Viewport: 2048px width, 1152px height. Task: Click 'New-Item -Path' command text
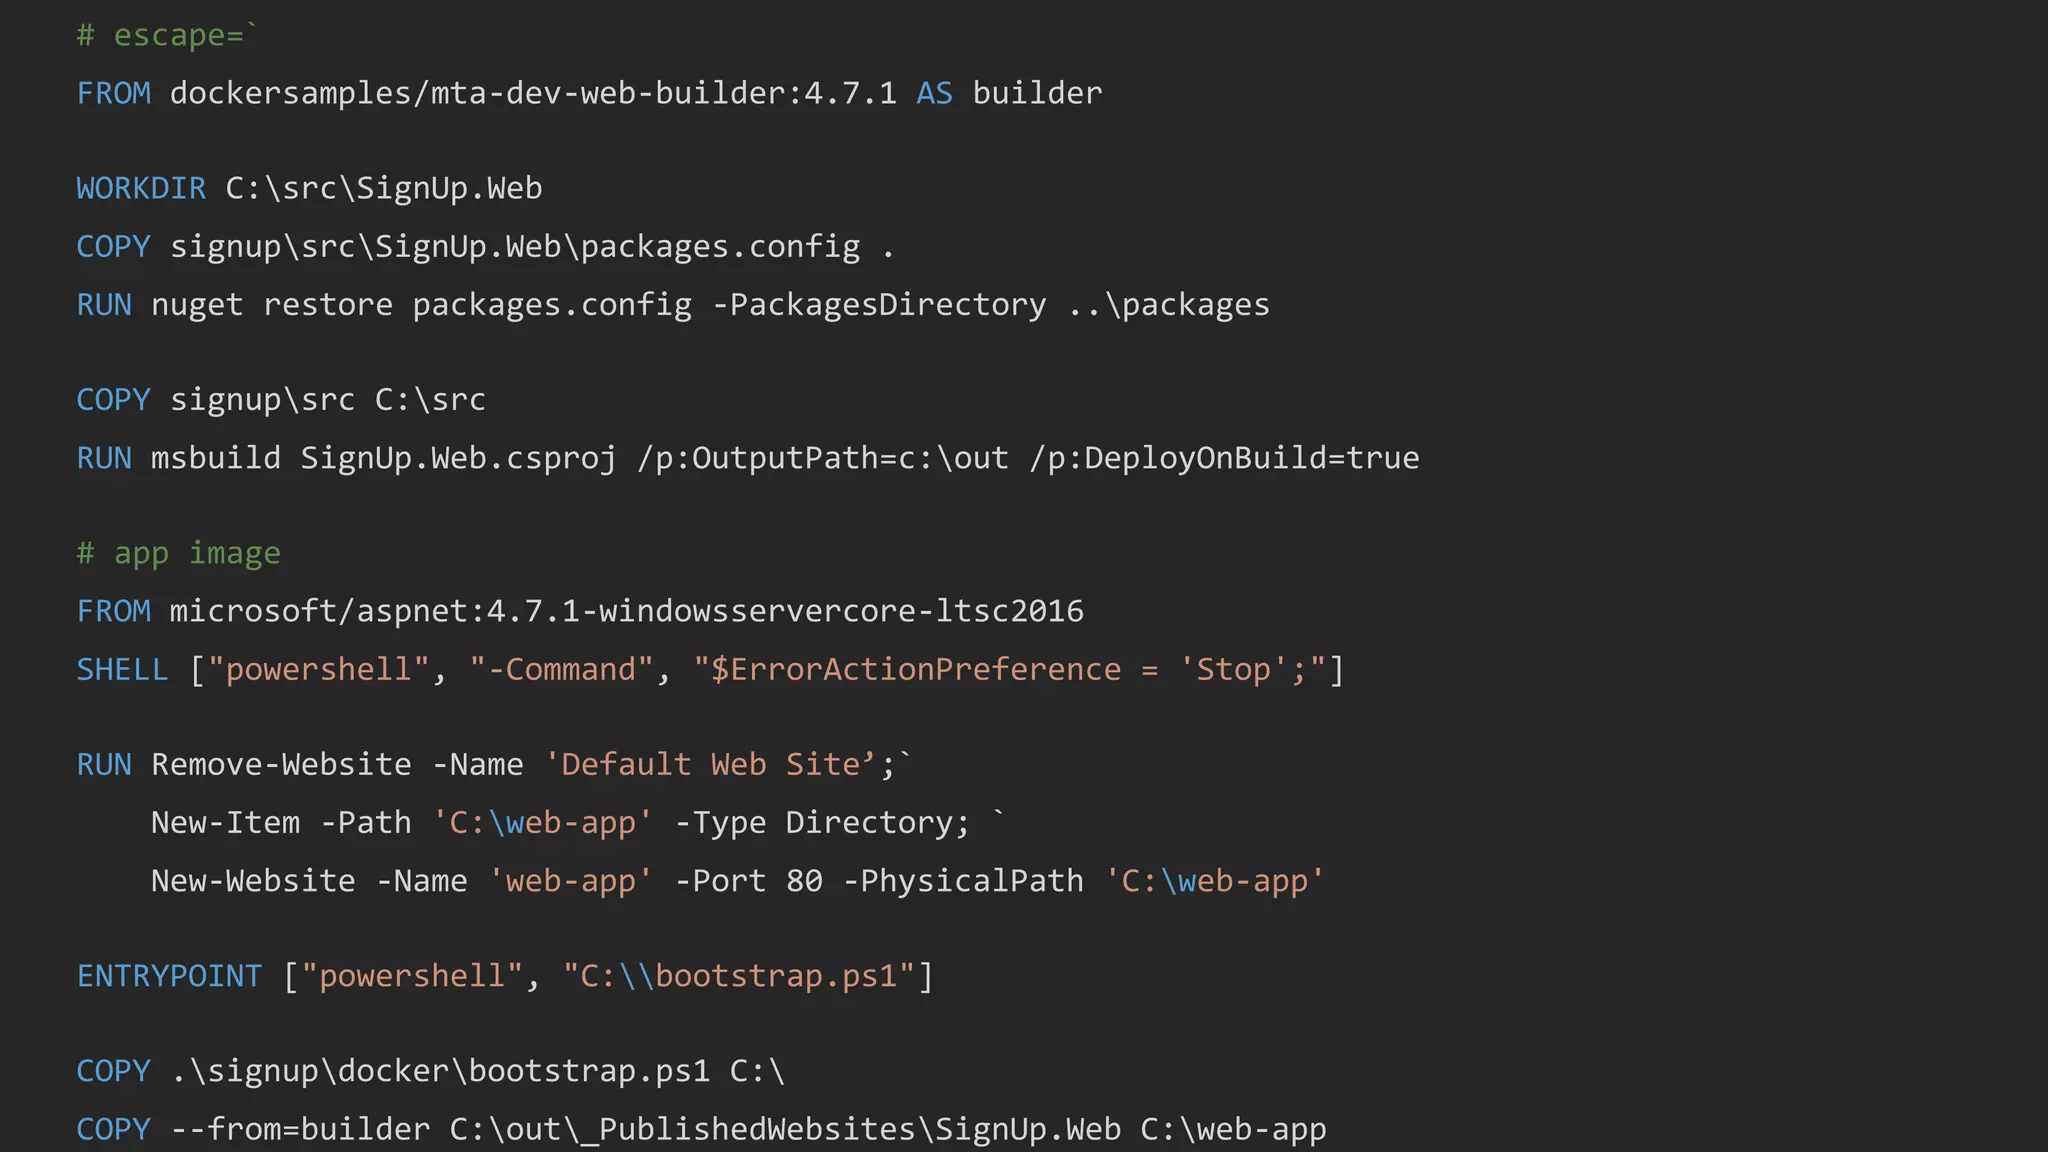281,822
